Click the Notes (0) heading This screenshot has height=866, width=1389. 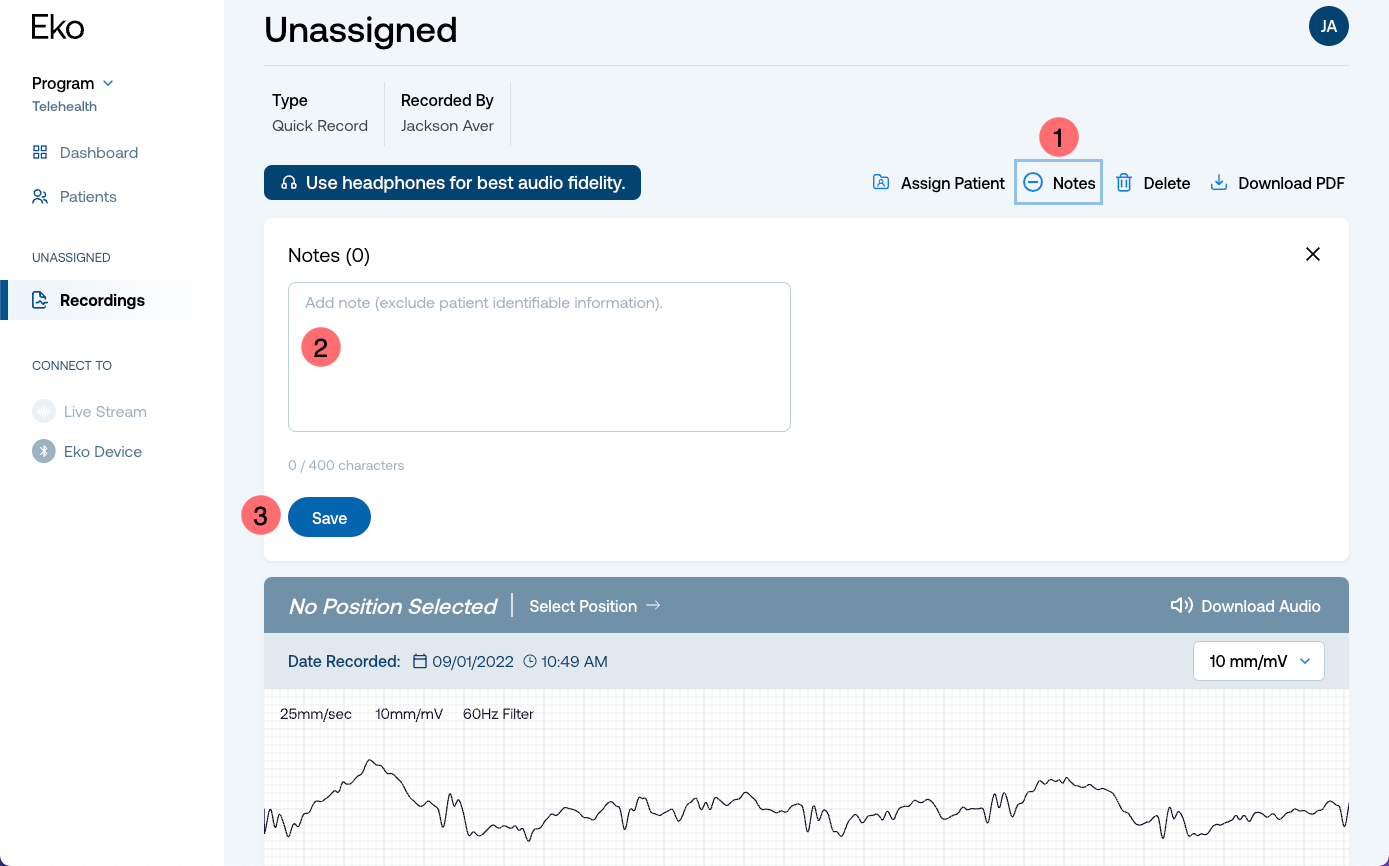point(329,255)
